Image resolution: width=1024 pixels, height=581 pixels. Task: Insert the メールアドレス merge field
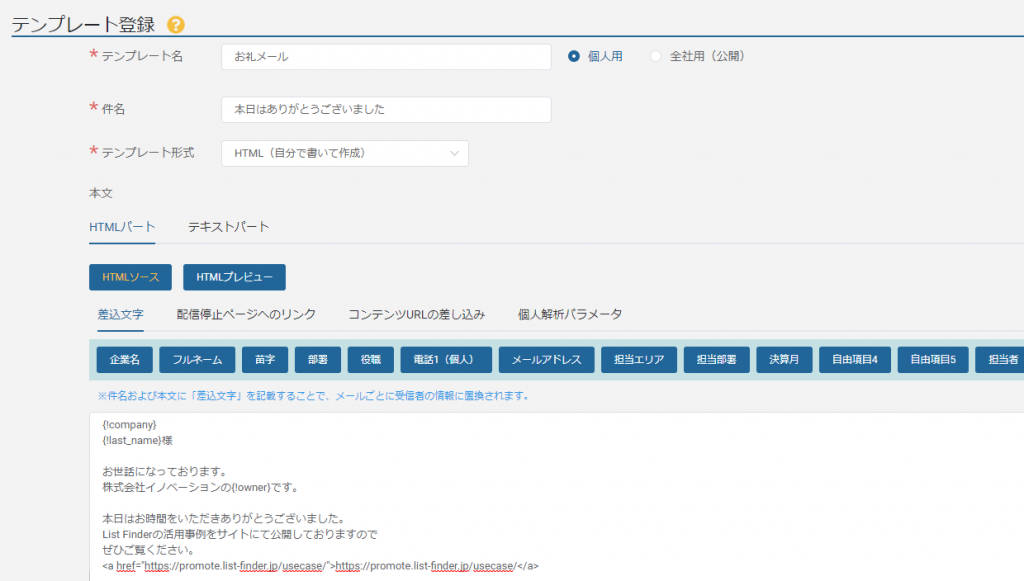(546, 358)
